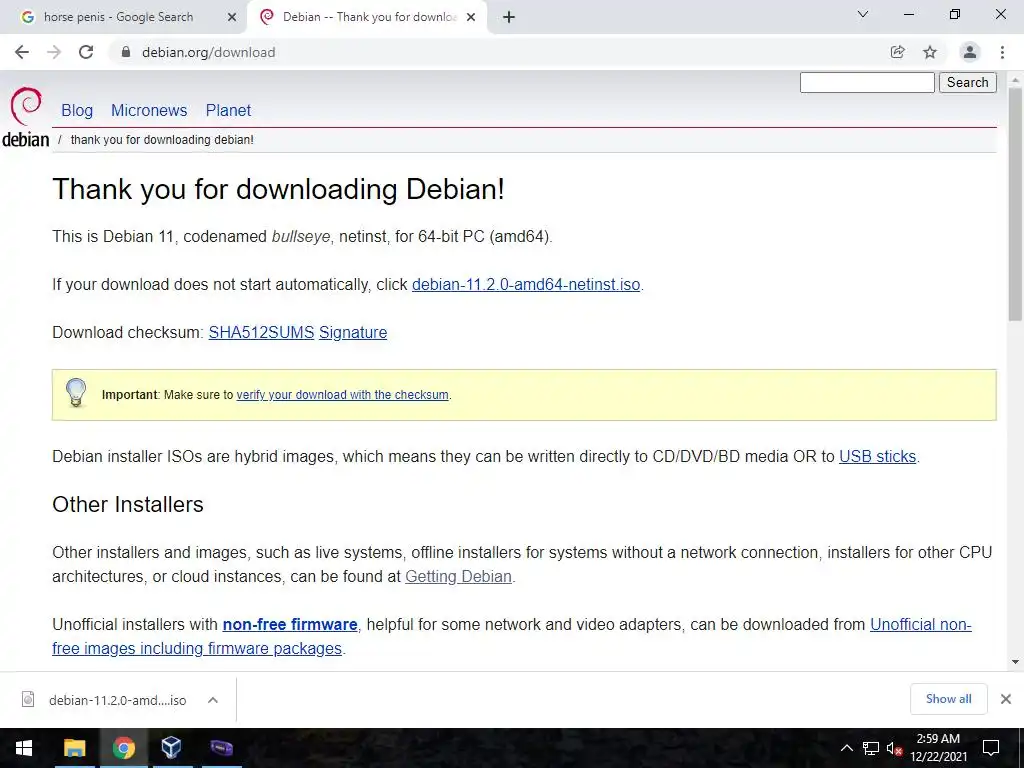This screenshot has width=1024, height=768.
Task: Open the Signature link
Action: coord(353,332)
